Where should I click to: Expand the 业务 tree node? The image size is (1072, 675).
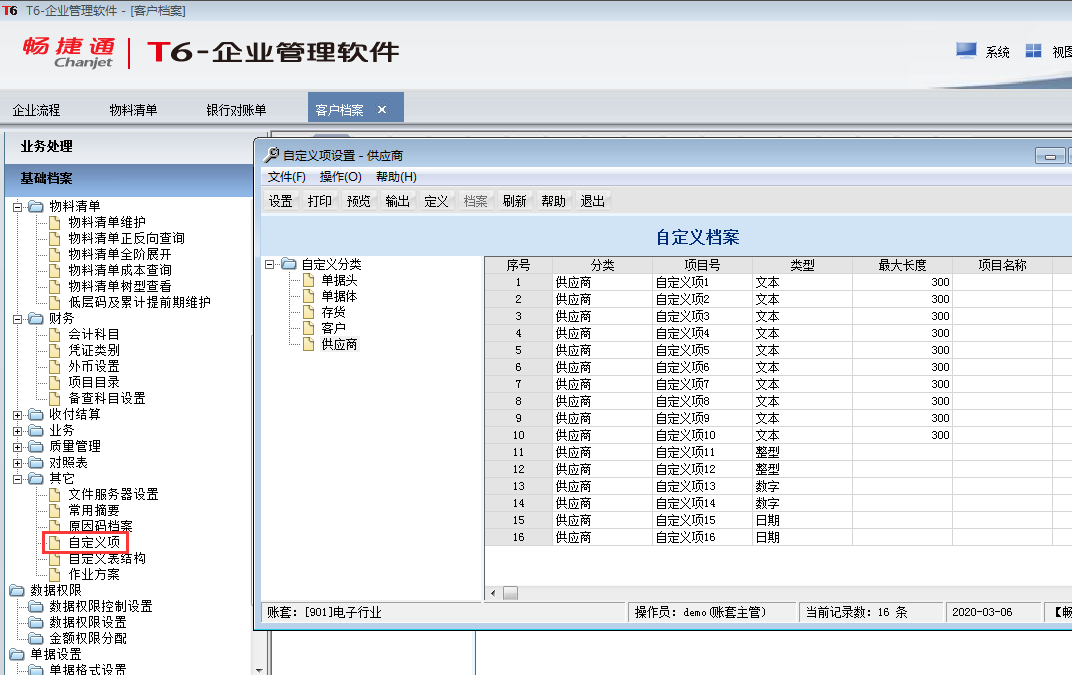[18, 431]
